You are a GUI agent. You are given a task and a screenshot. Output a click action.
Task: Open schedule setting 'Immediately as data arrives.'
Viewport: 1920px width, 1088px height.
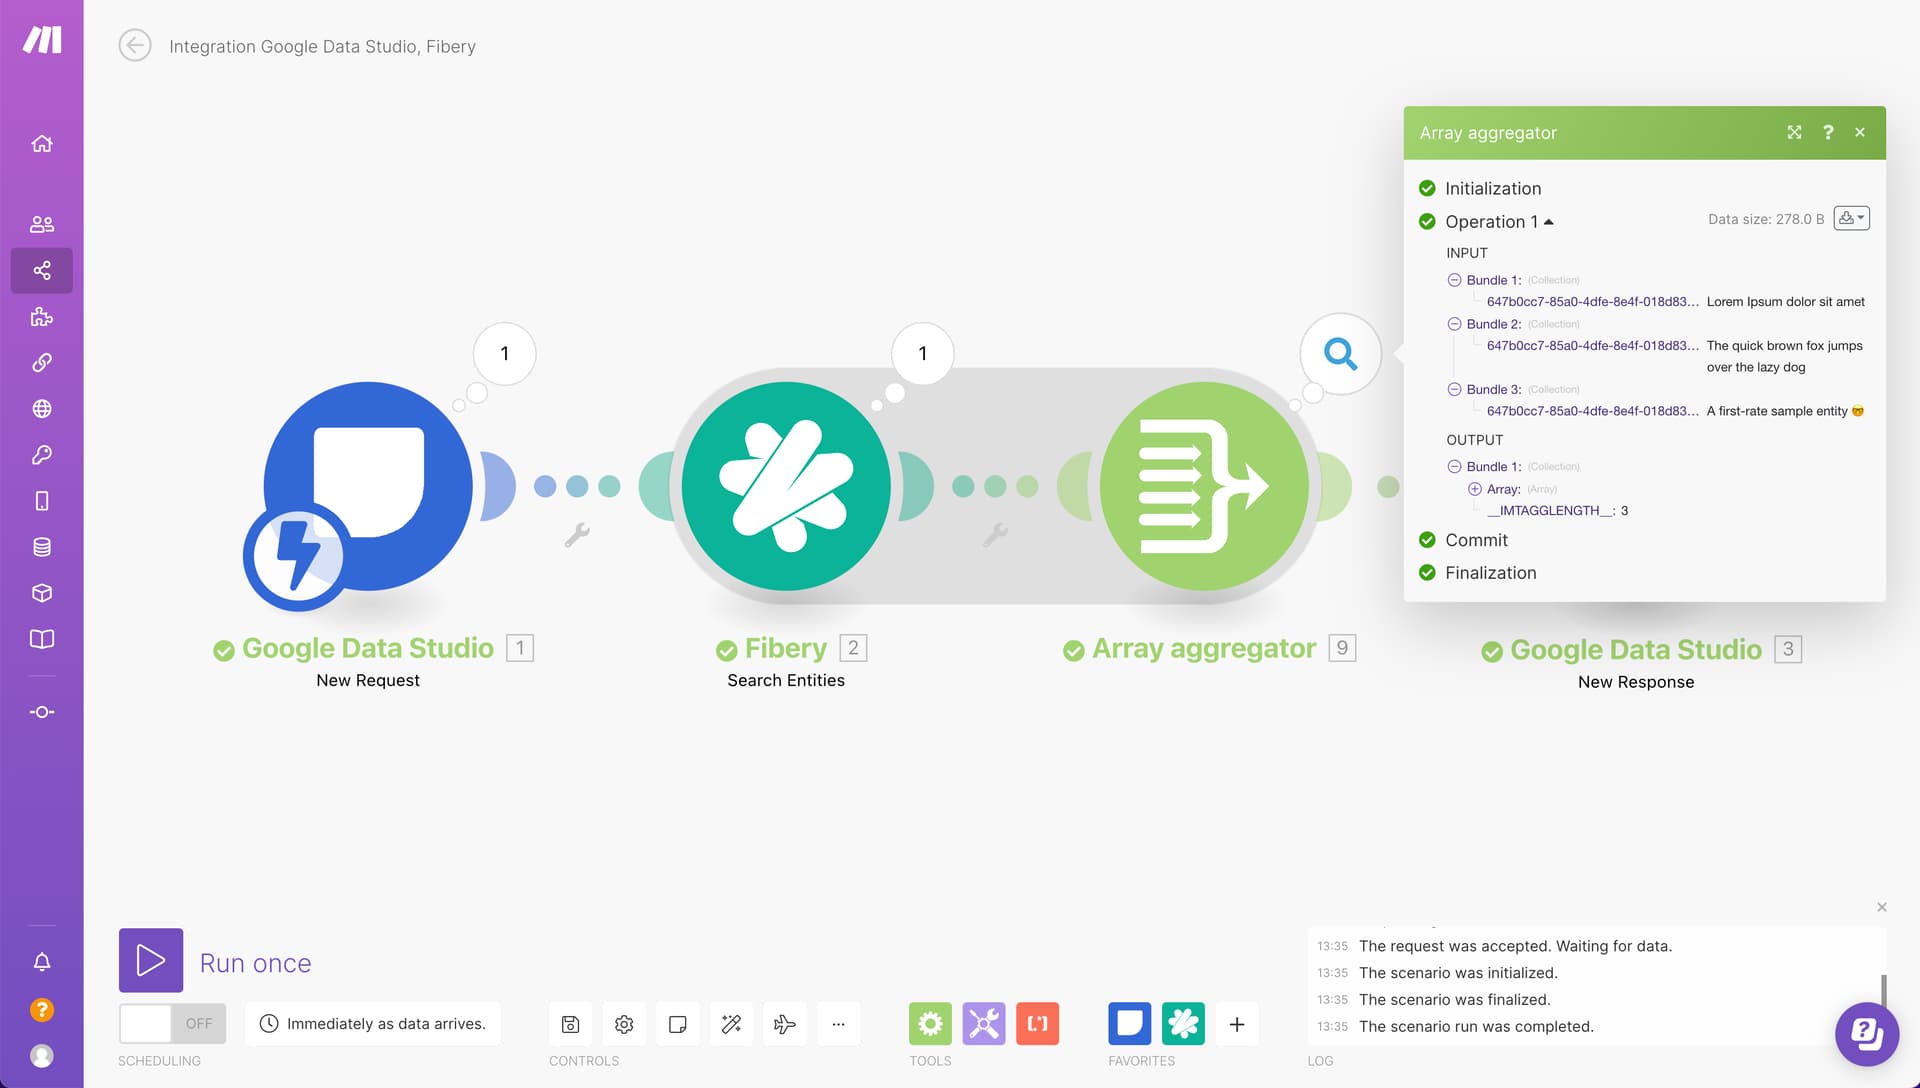(x=373, y=1023)
